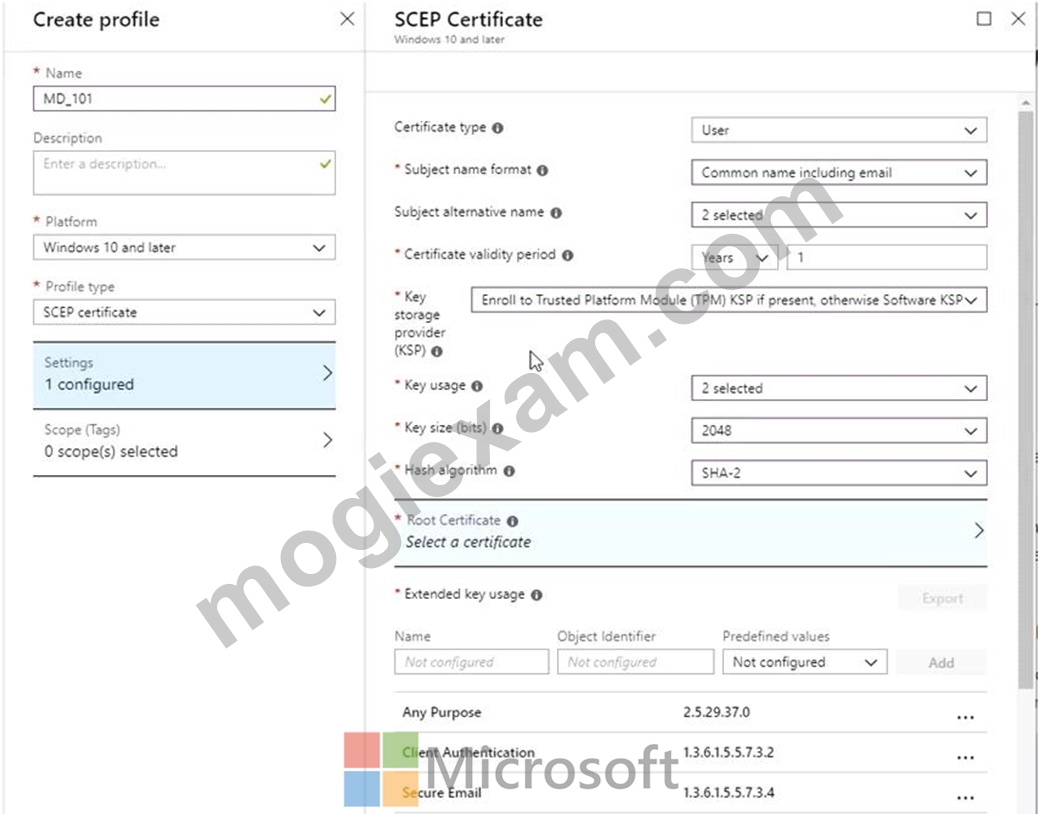The height and width of the screenshot is (814, 1038).
Task: Open the Hash algorithm SHA-2 dropdown
Action: [x=839, y=473]
